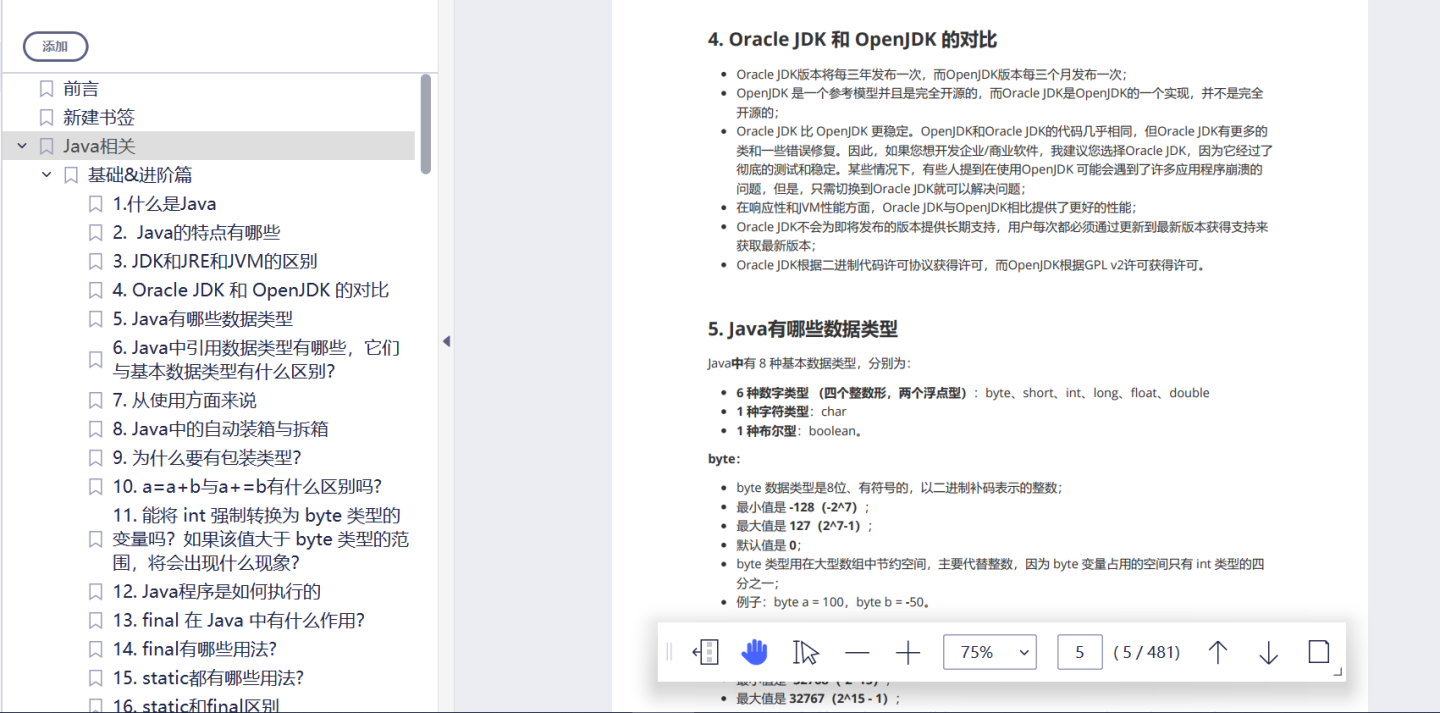Collapse the Java相关 bookmark node
The height and width of the screenshot is (713, 1440).
point(22,145)
